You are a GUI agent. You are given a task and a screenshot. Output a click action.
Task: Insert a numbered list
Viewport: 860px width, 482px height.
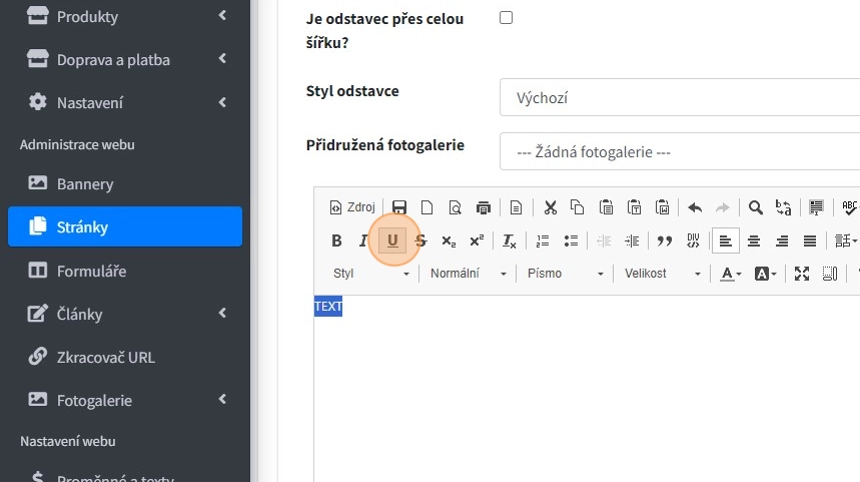543,241
